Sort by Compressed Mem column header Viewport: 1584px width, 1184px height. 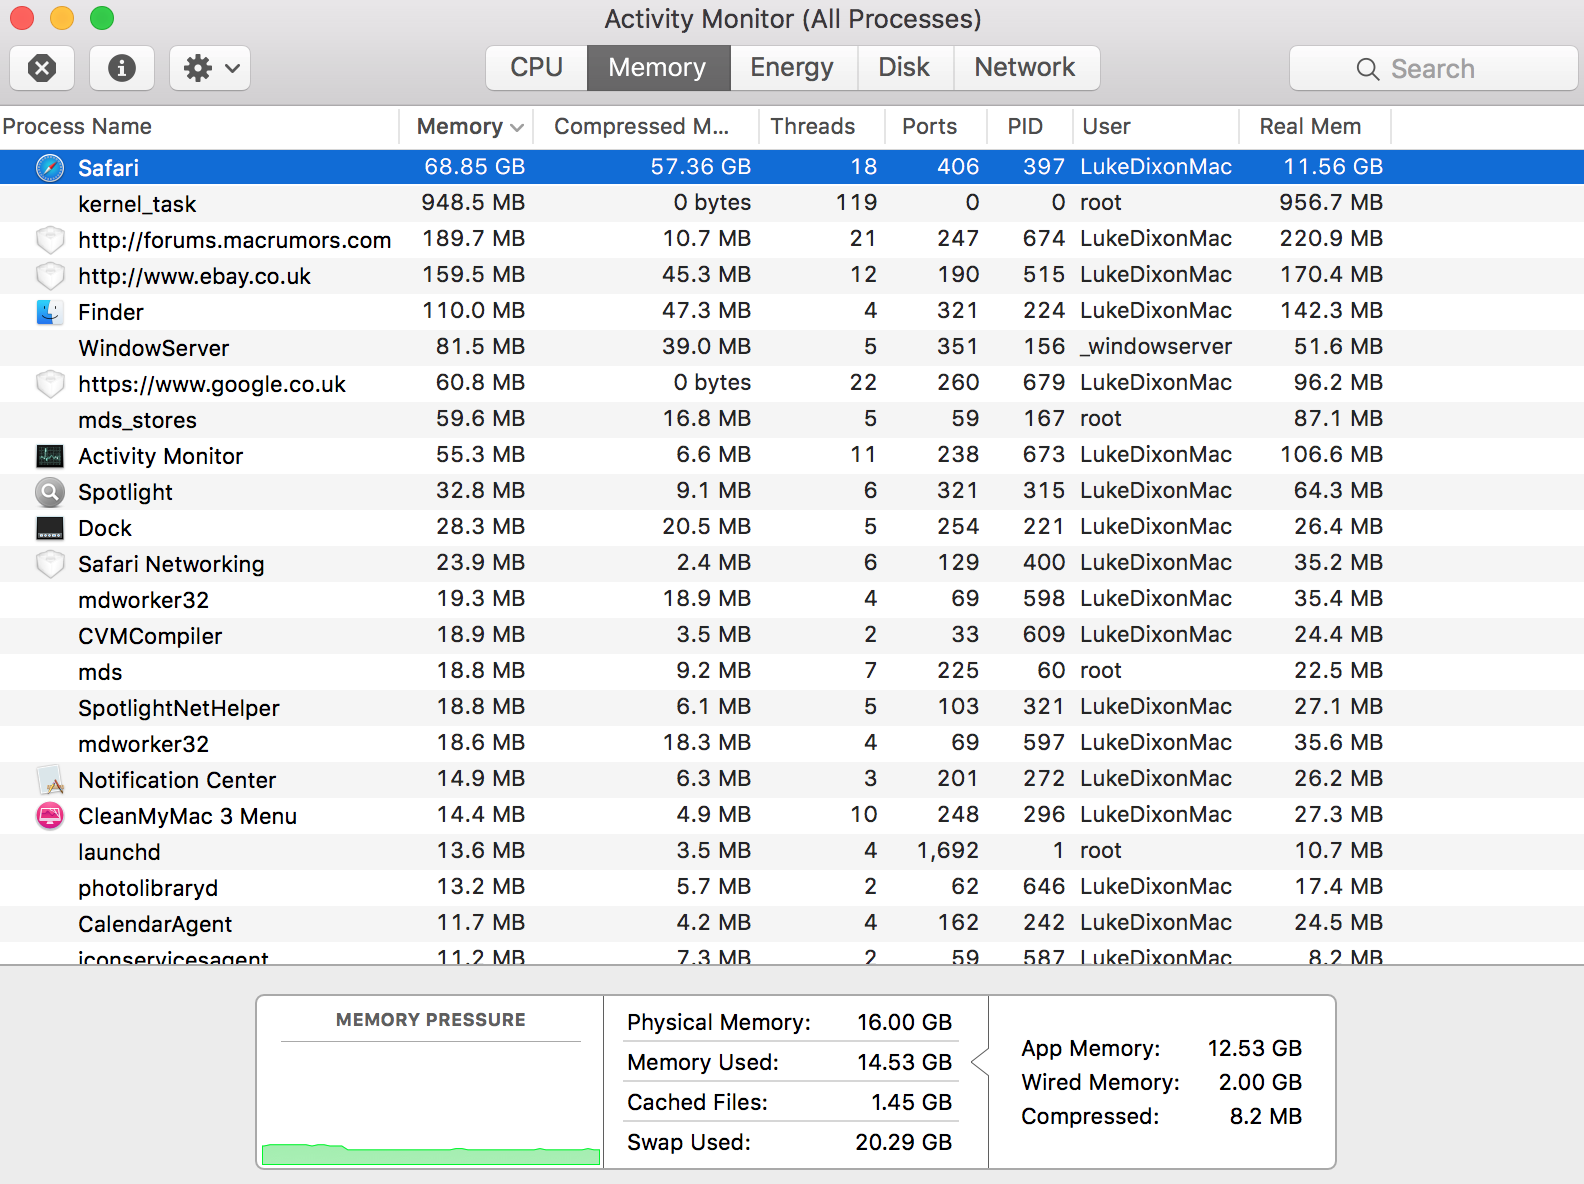pos(644,126)
